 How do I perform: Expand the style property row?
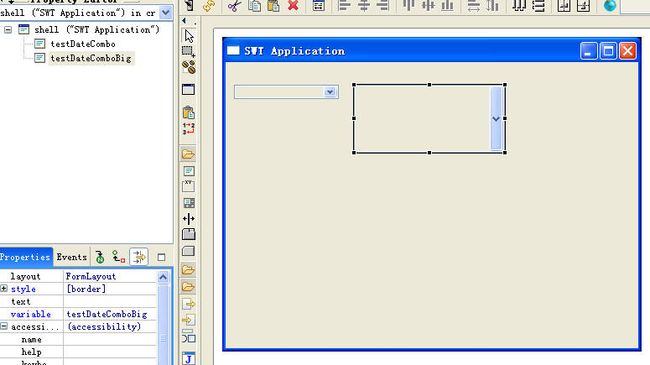(4, 288)
